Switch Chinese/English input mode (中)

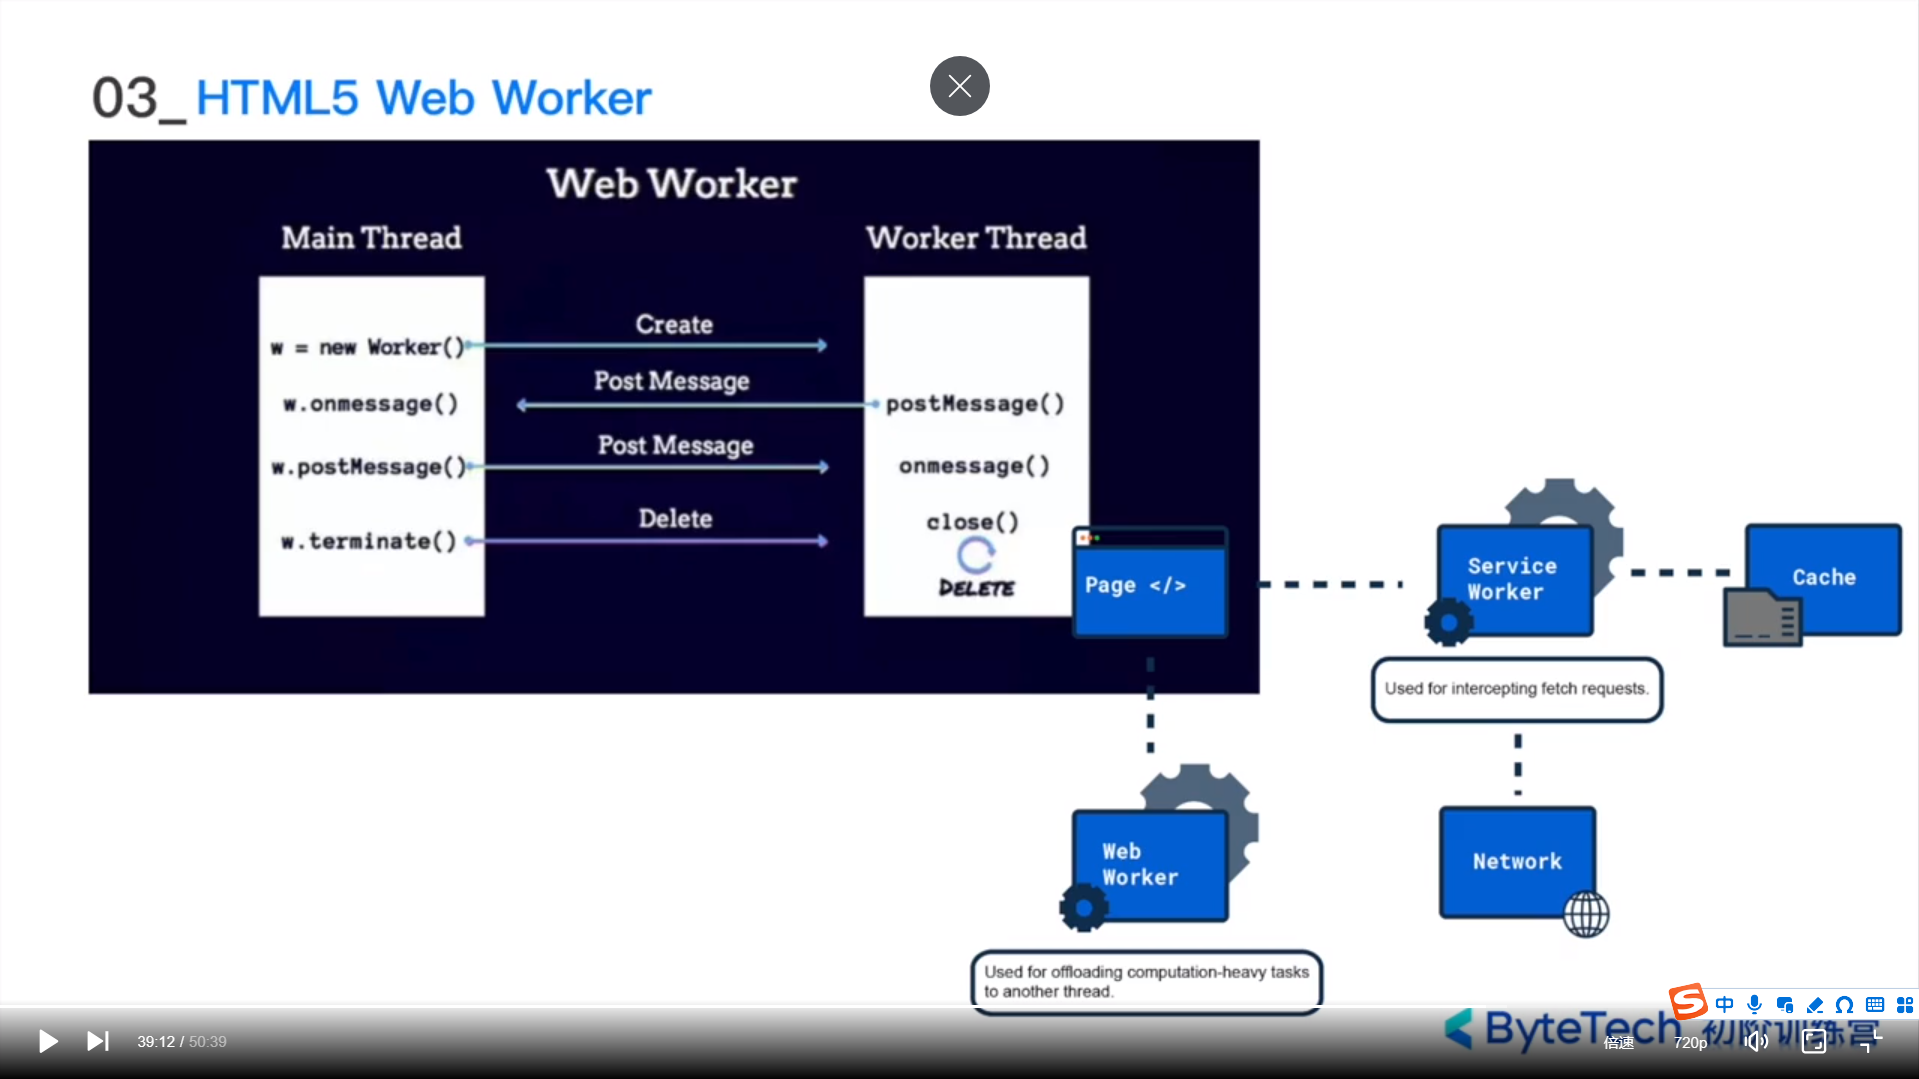(x=1725, y=1004)
